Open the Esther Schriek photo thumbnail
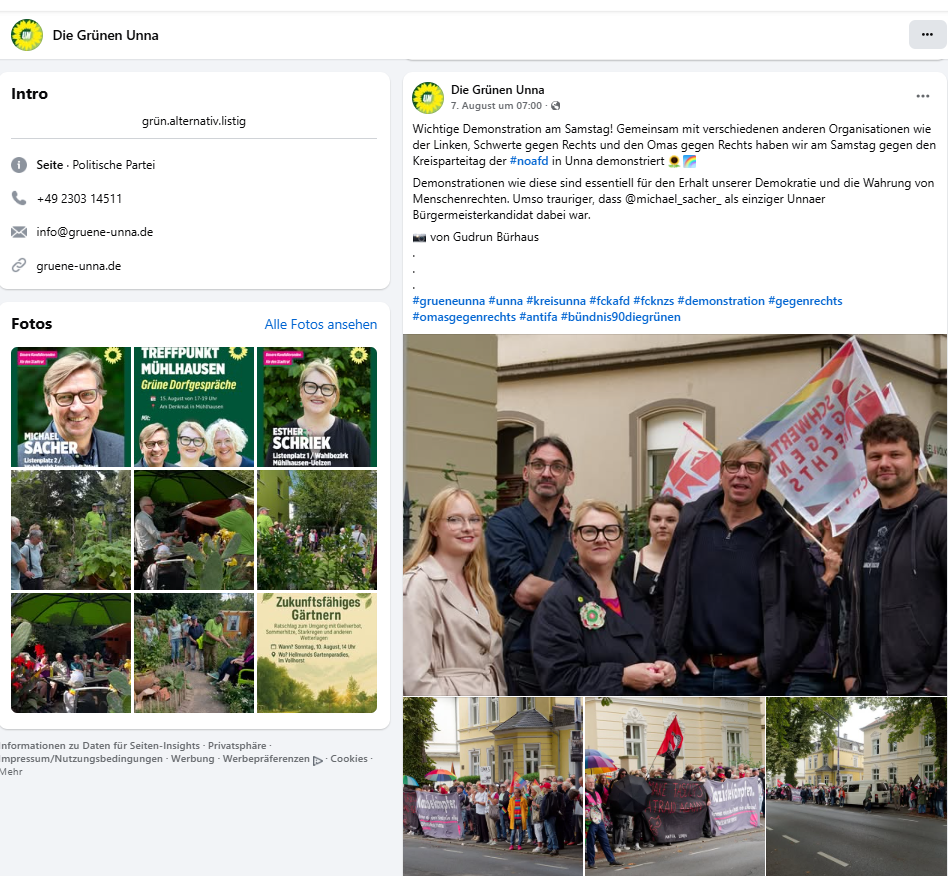 [317, 407]
